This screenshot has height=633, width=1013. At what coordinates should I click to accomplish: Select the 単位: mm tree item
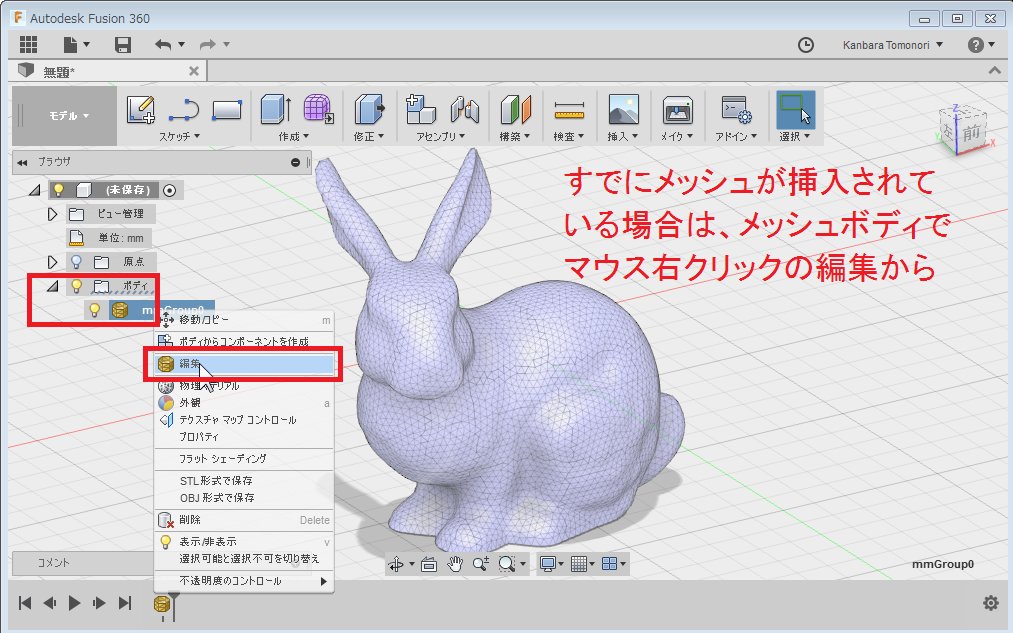(110, 238)
